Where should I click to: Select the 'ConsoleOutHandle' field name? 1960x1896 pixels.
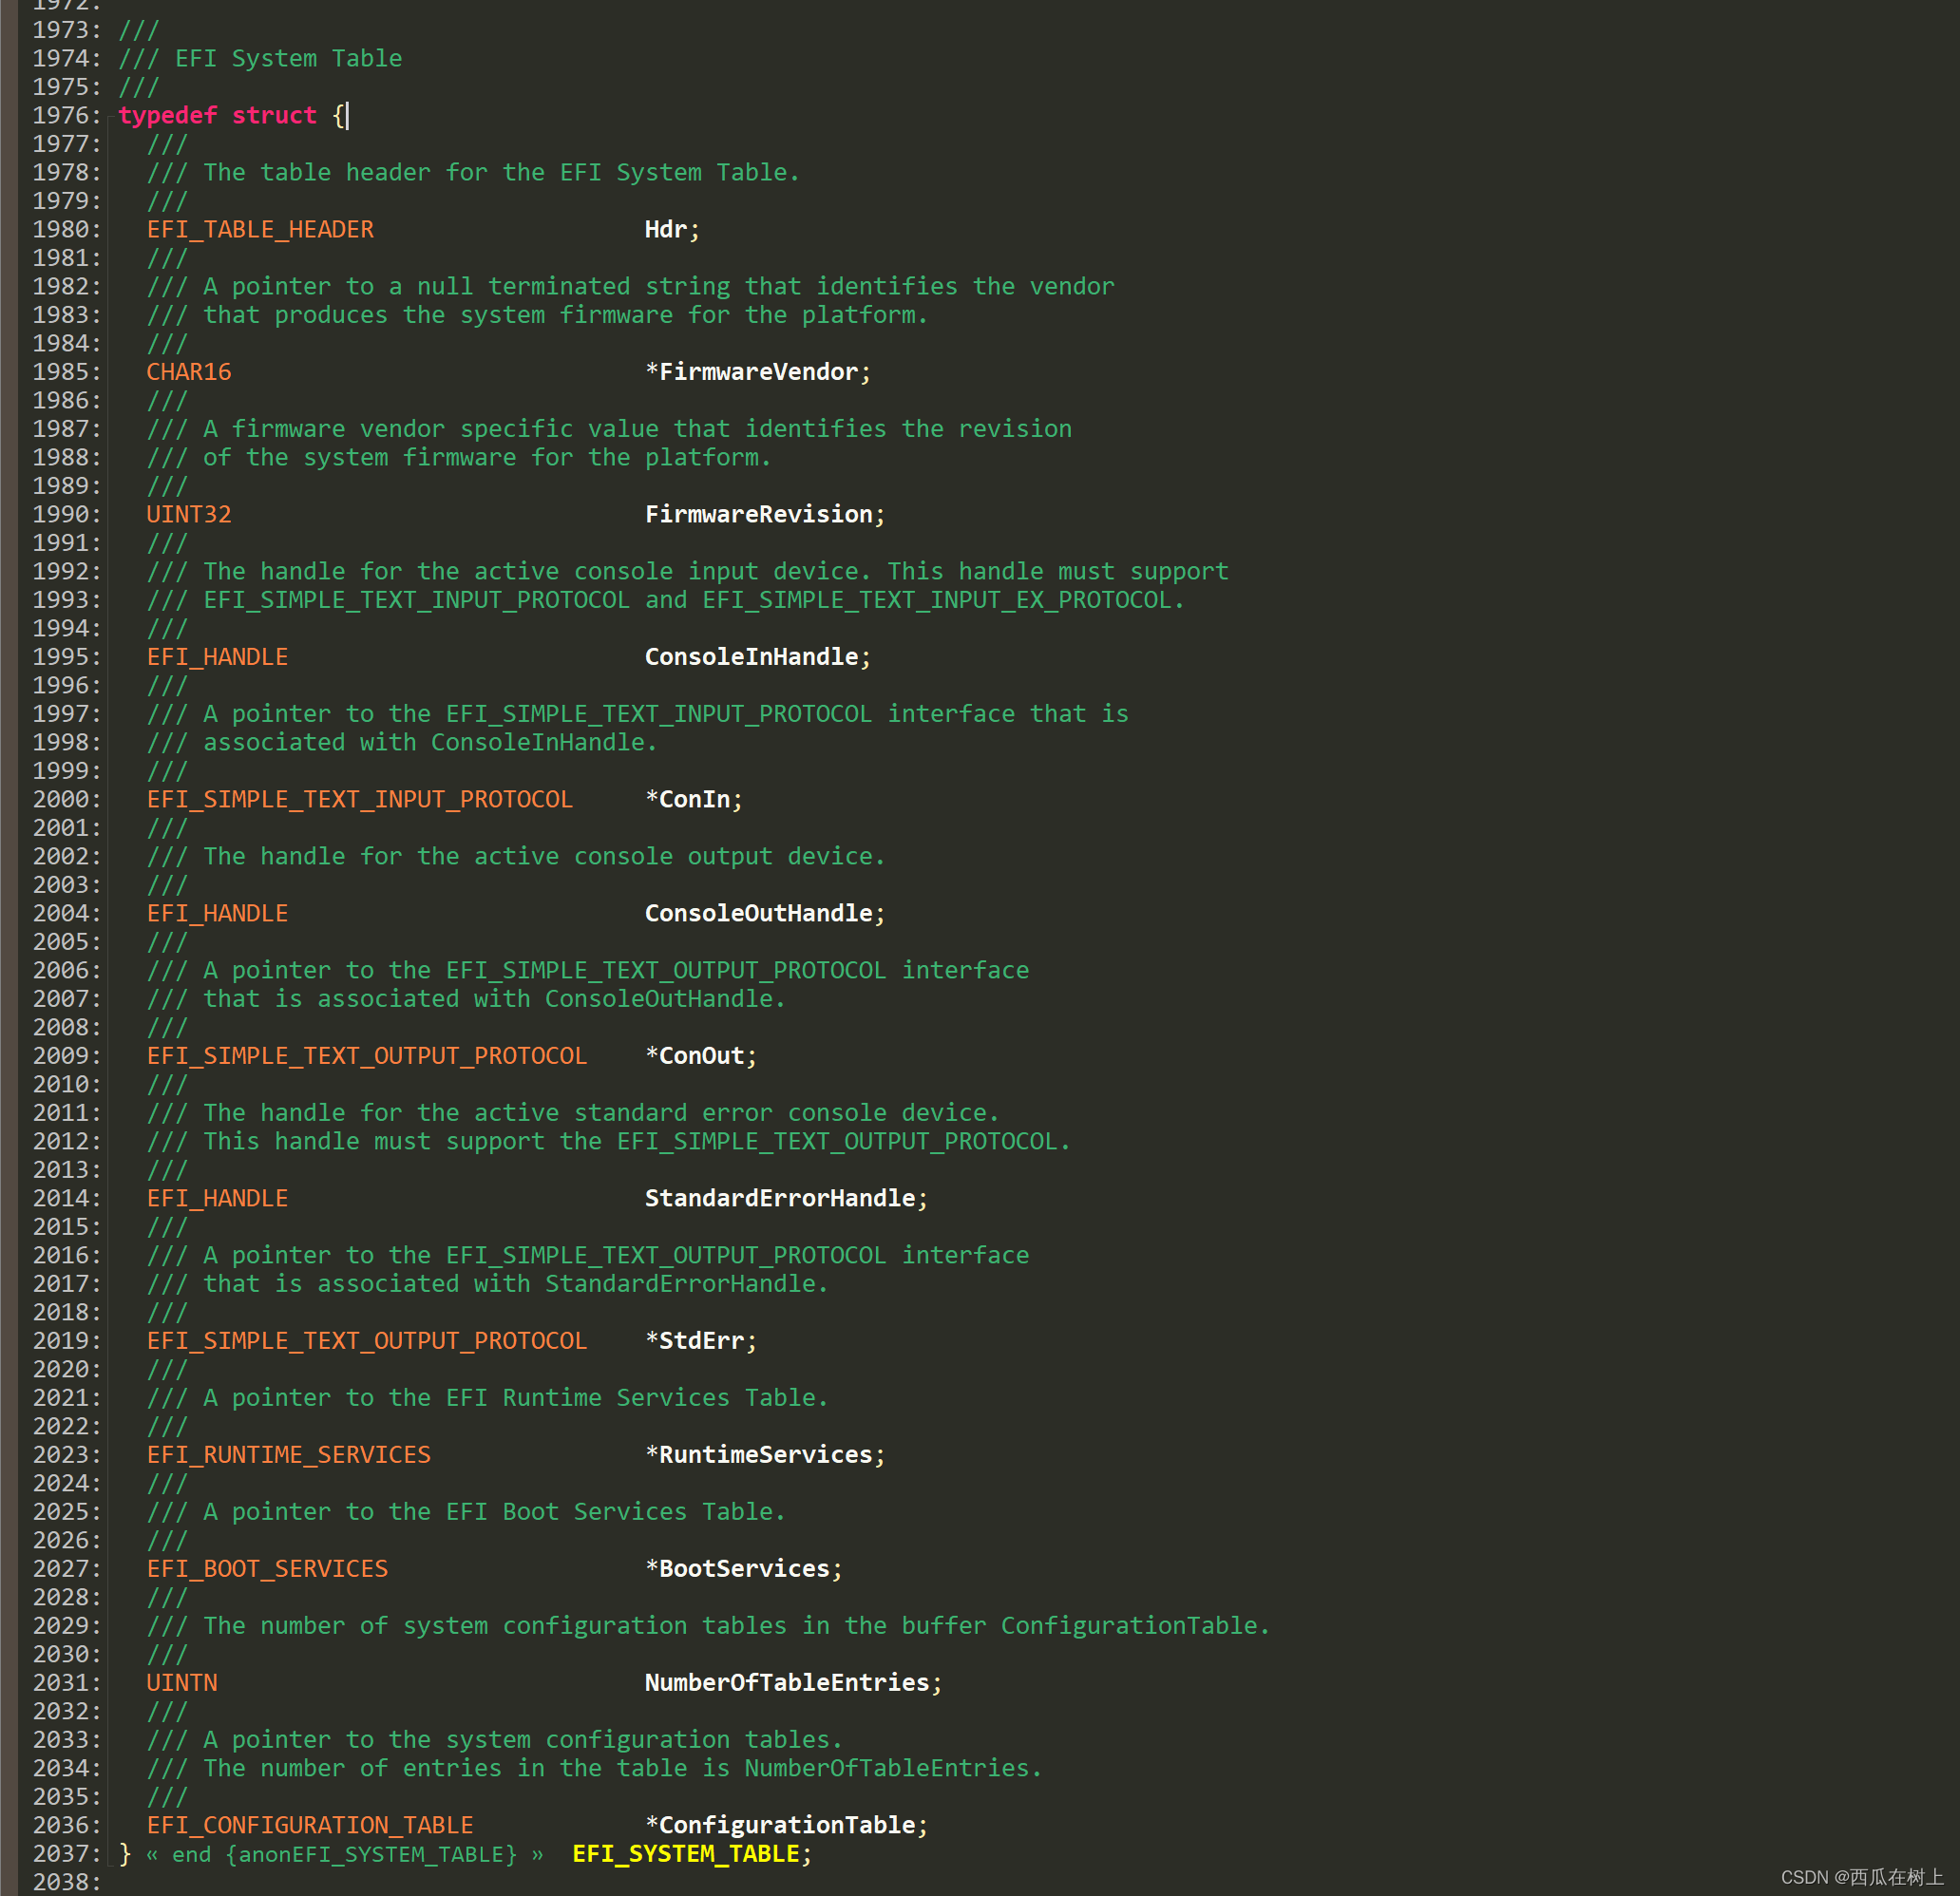tap(759, 914)
